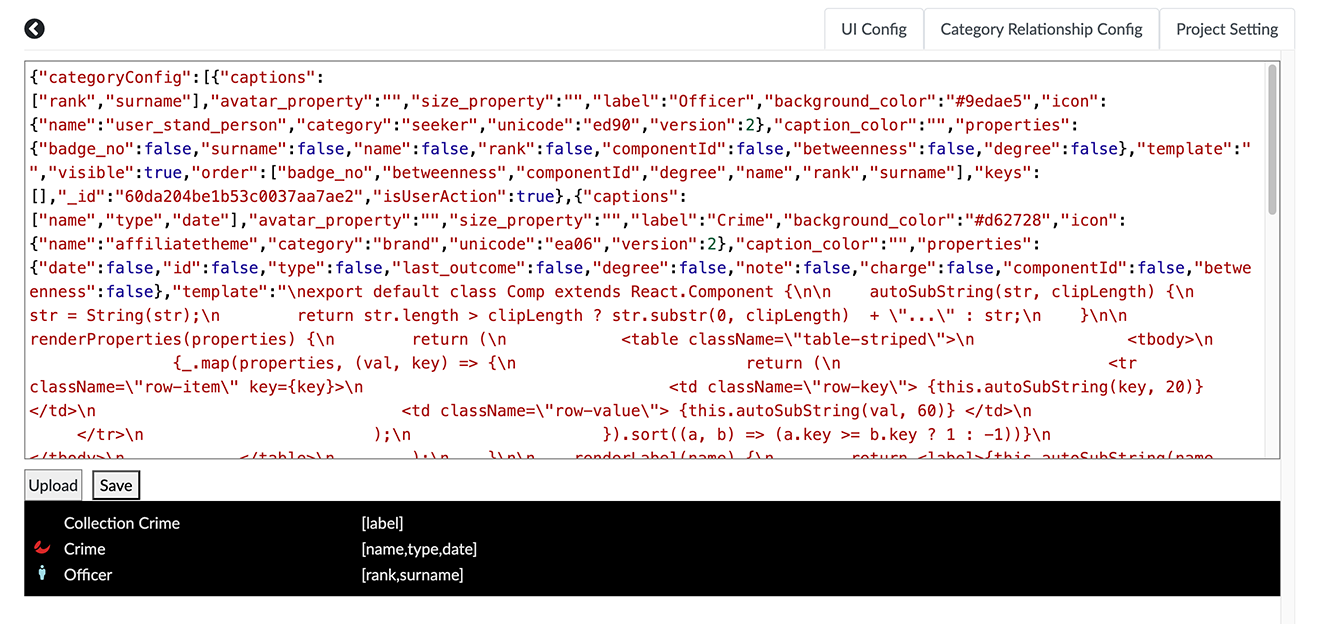Click the [rank,surname] captions entry
Viewport: 1320px width, 624px height.
pyautogui.click(x=412, y=575)
